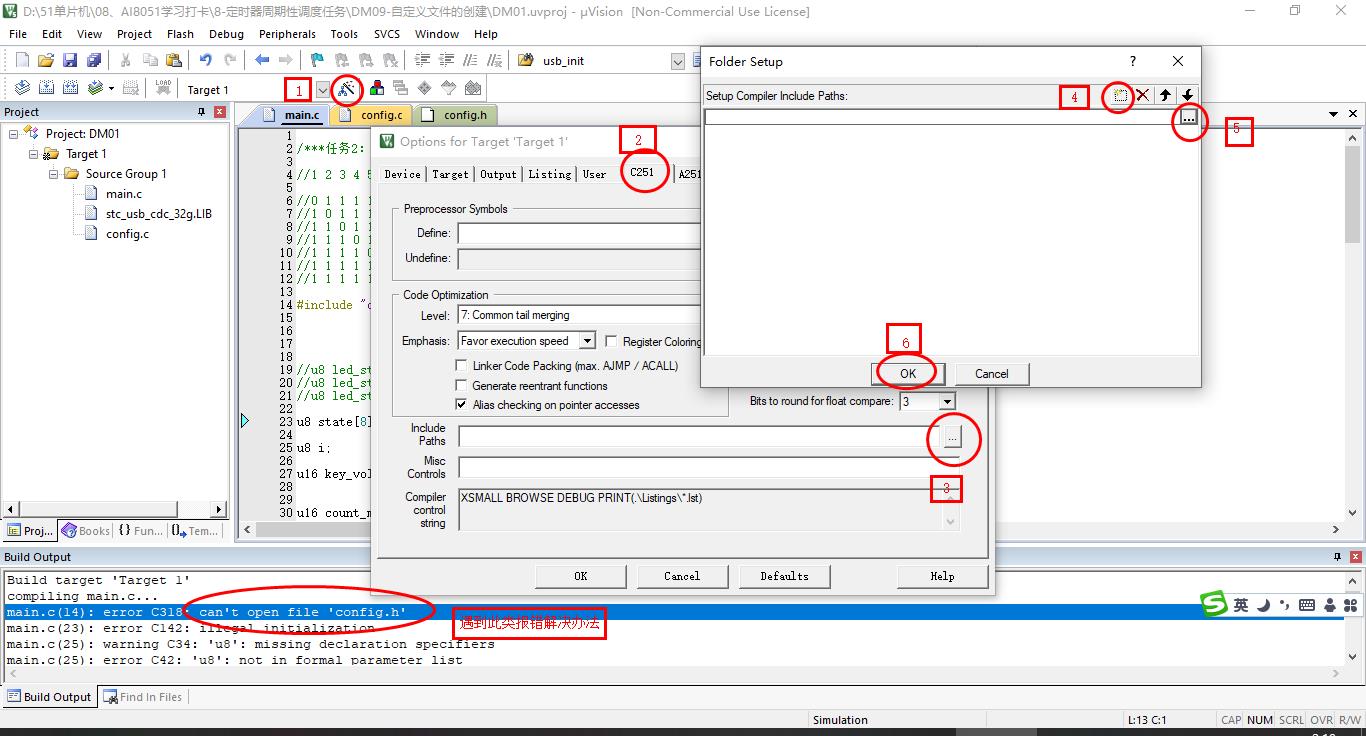Open the Project menu
The height and width of the screenshot is (736, 1366).
(134, 33)
